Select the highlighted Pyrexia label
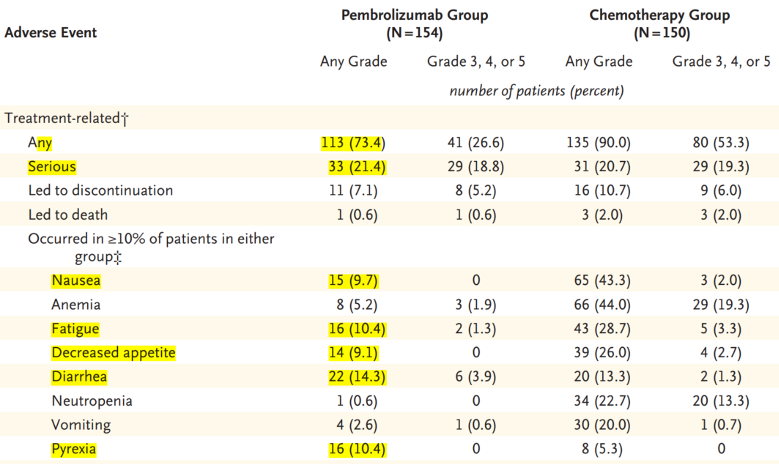Viewport: 779px width, 464px height. coord(76,449)
